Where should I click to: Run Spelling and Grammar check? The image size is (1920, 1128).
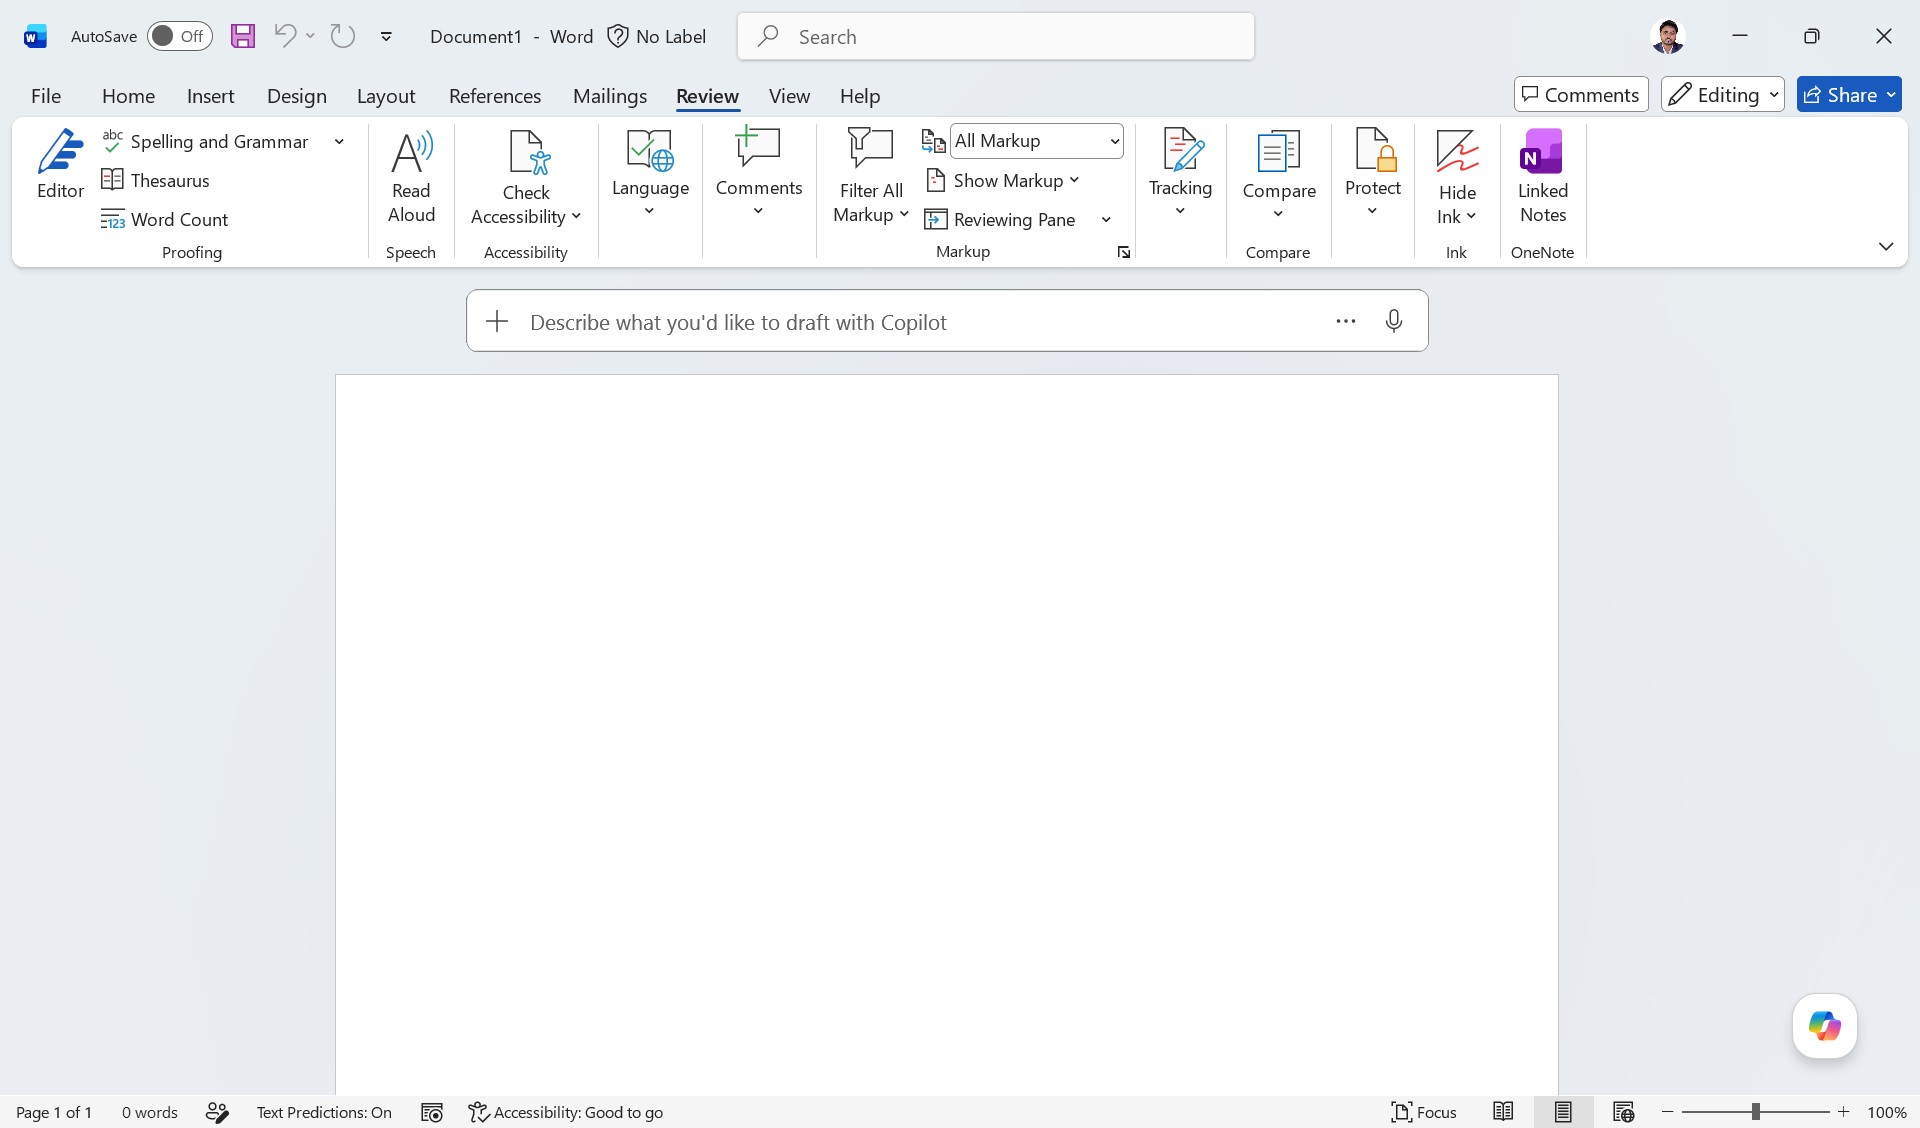pyautogui.click(x=206, y=142)
